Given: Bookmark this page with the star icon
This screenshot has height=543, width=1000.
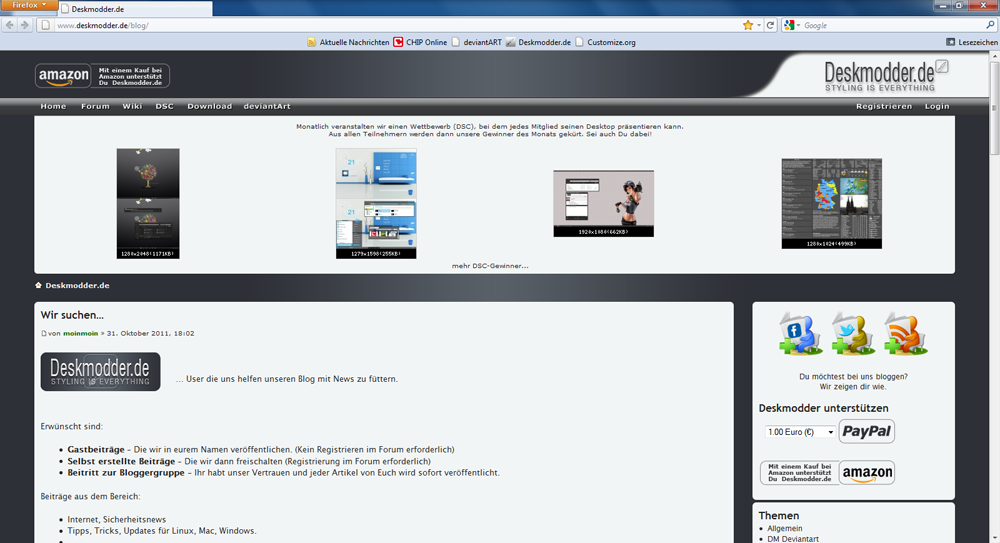Looking at the screenshot, I should 748,25.
